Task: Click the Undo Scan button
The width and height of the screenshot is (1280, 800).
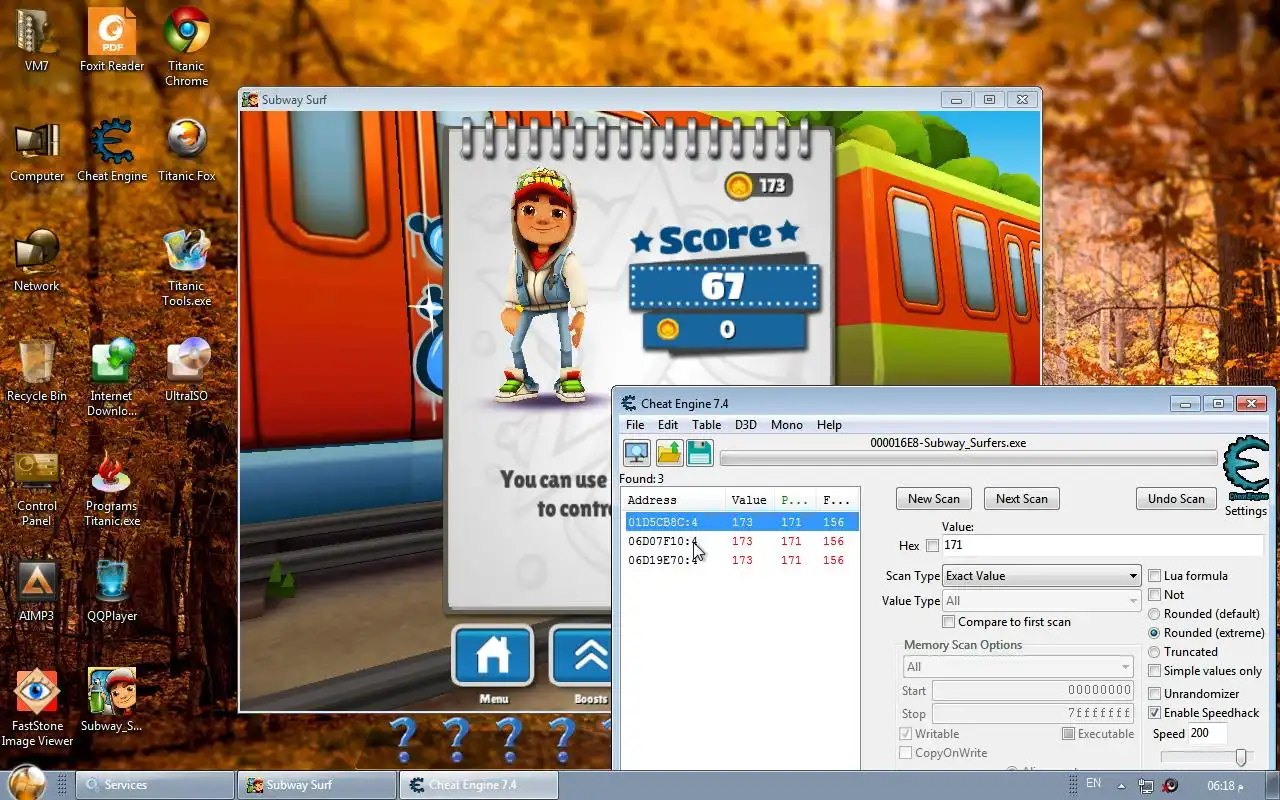Action: pyautogui.click(x=1176, y=499)
